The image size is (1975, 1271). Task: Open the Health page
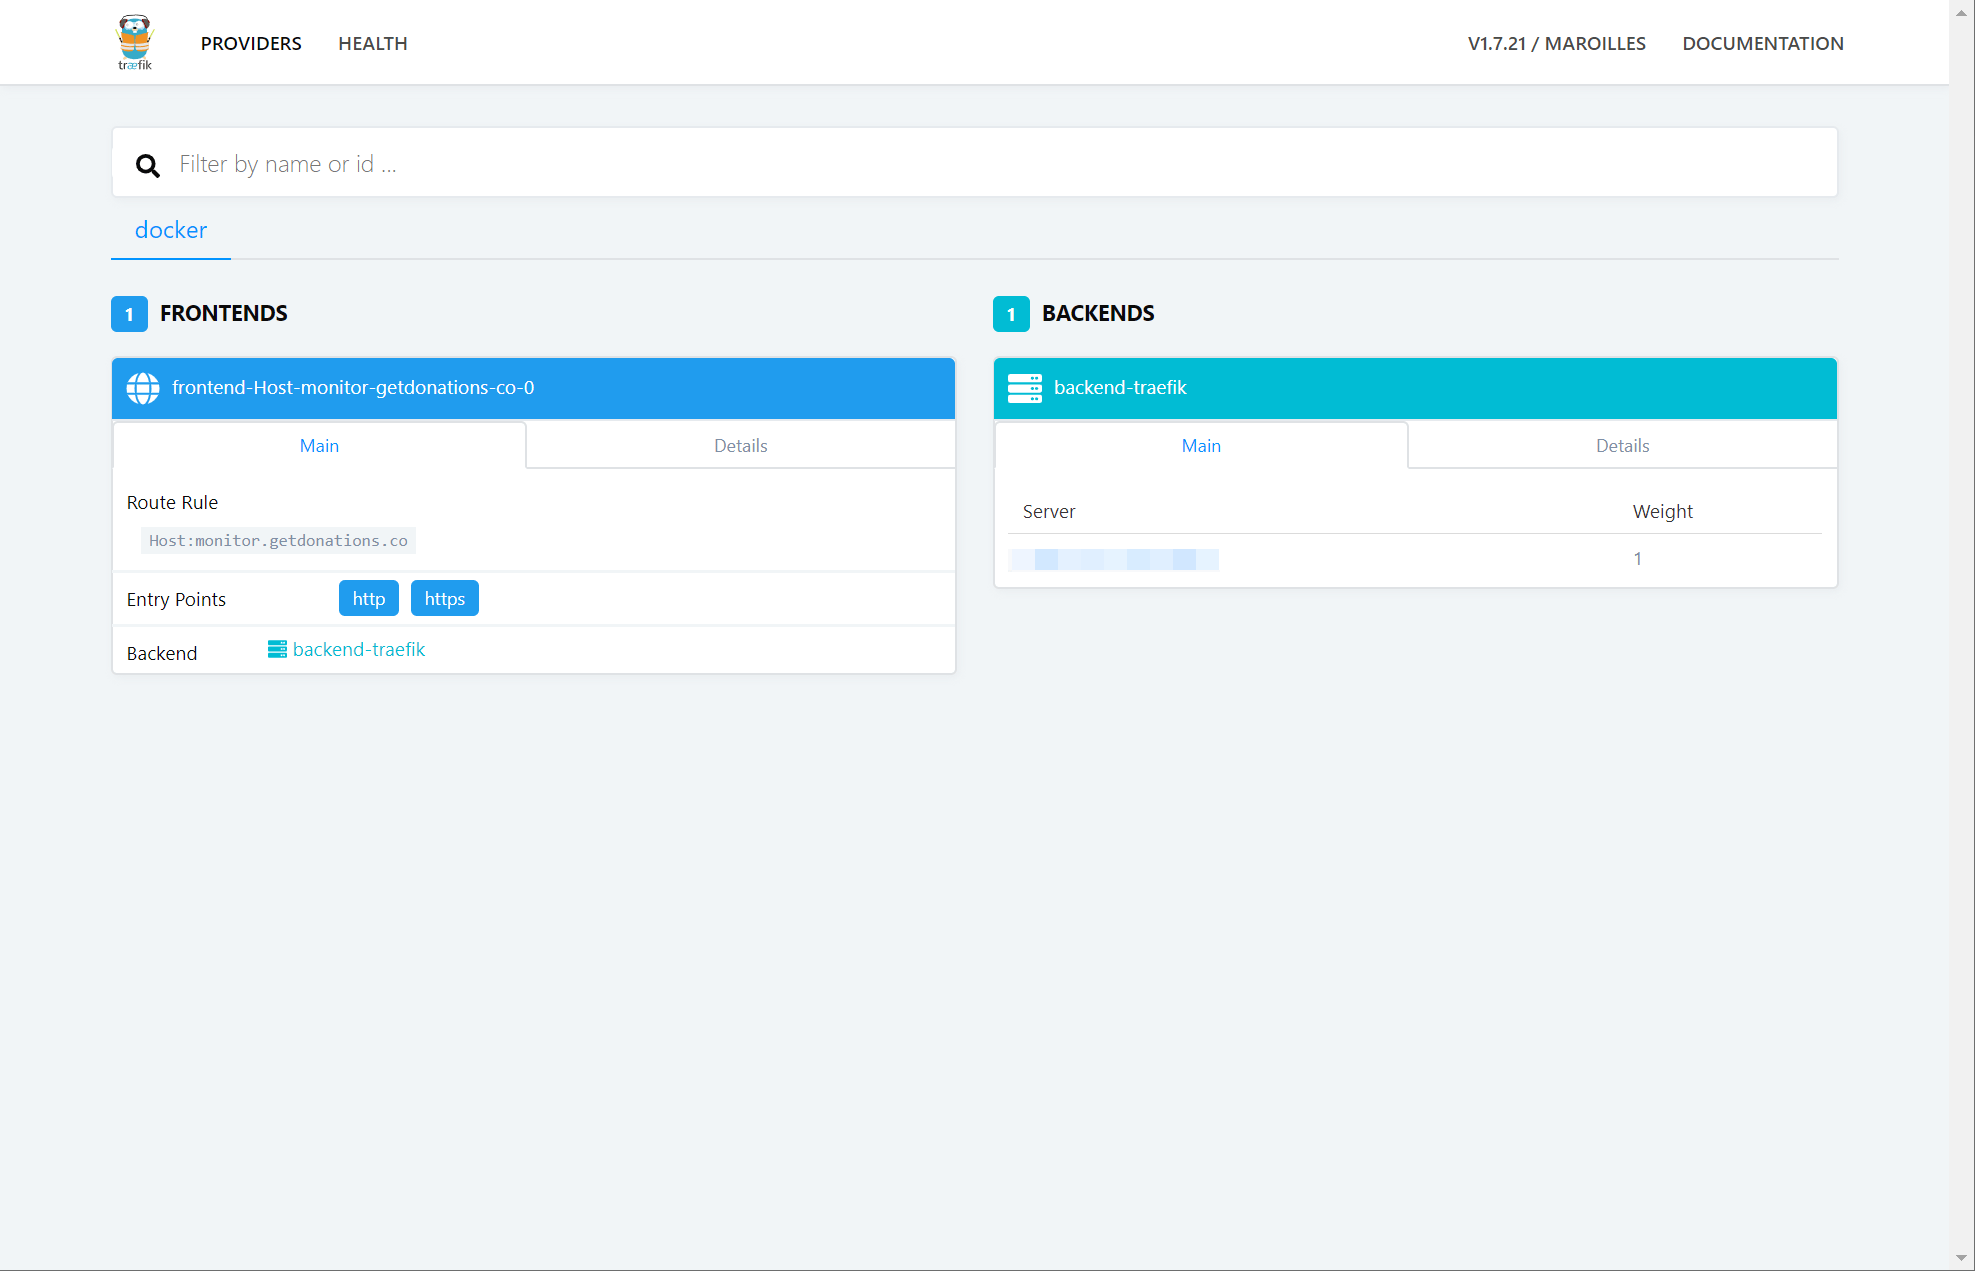point(373,43)
